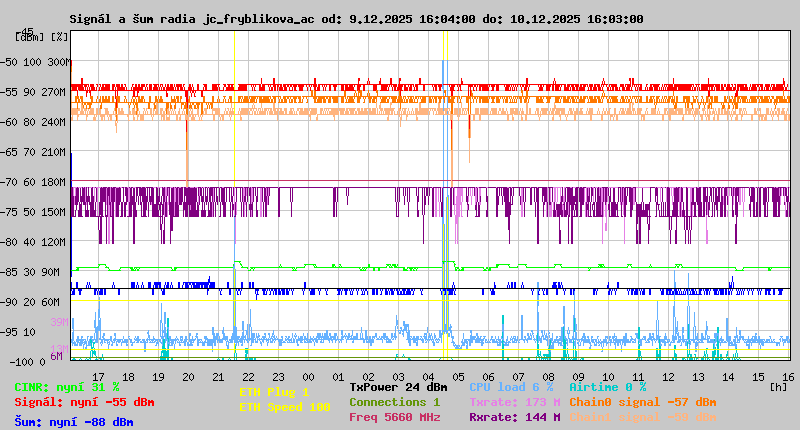
Task: Click the '[dBm] [%]' axis units label
Action: click(41, 37)
